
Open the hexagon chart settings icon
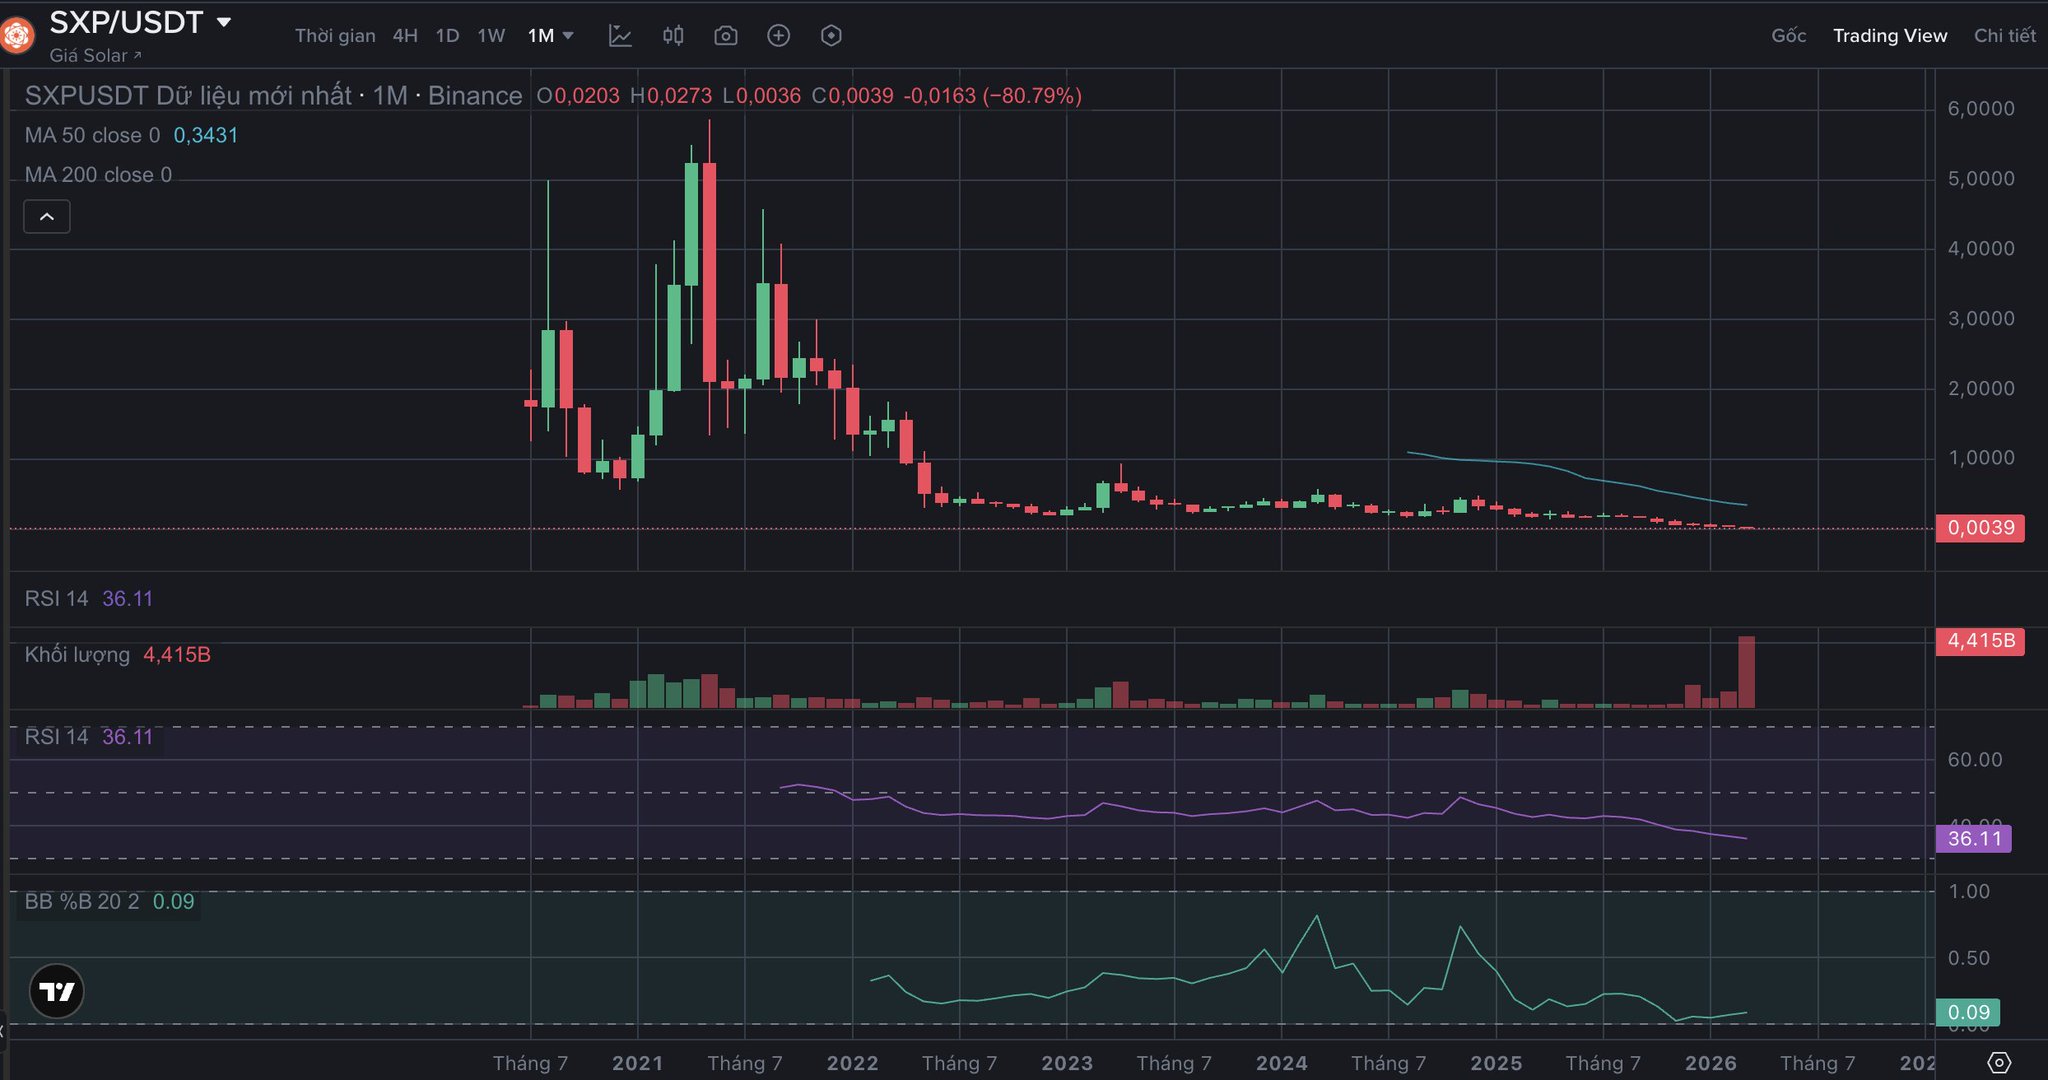(x=831, y=36)
